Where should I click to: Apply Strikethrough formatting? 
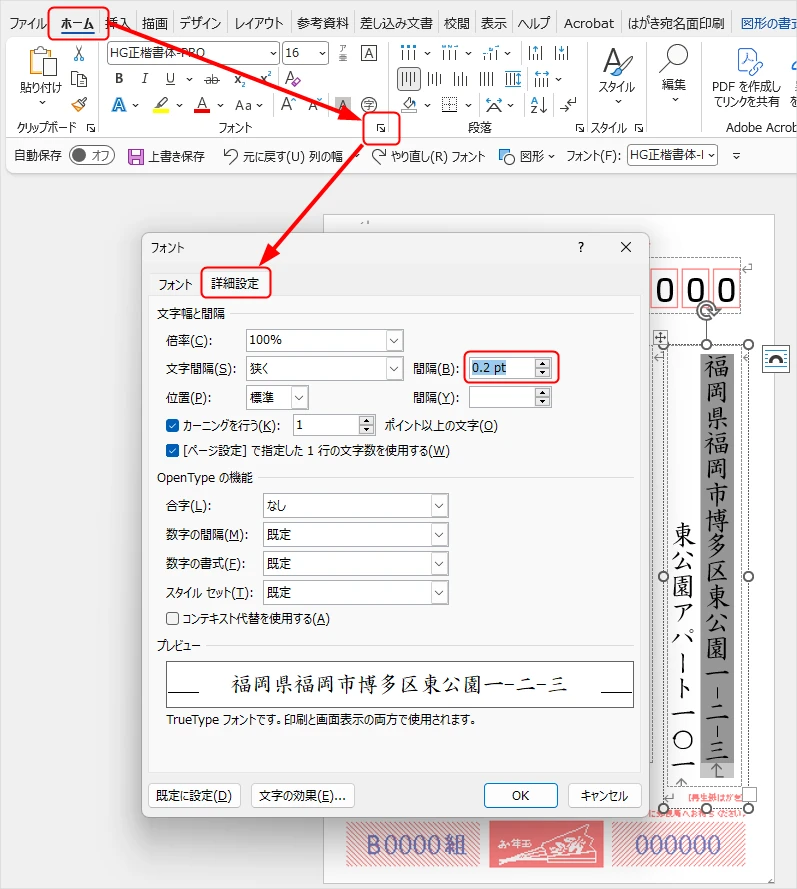[x=211, y=79]
